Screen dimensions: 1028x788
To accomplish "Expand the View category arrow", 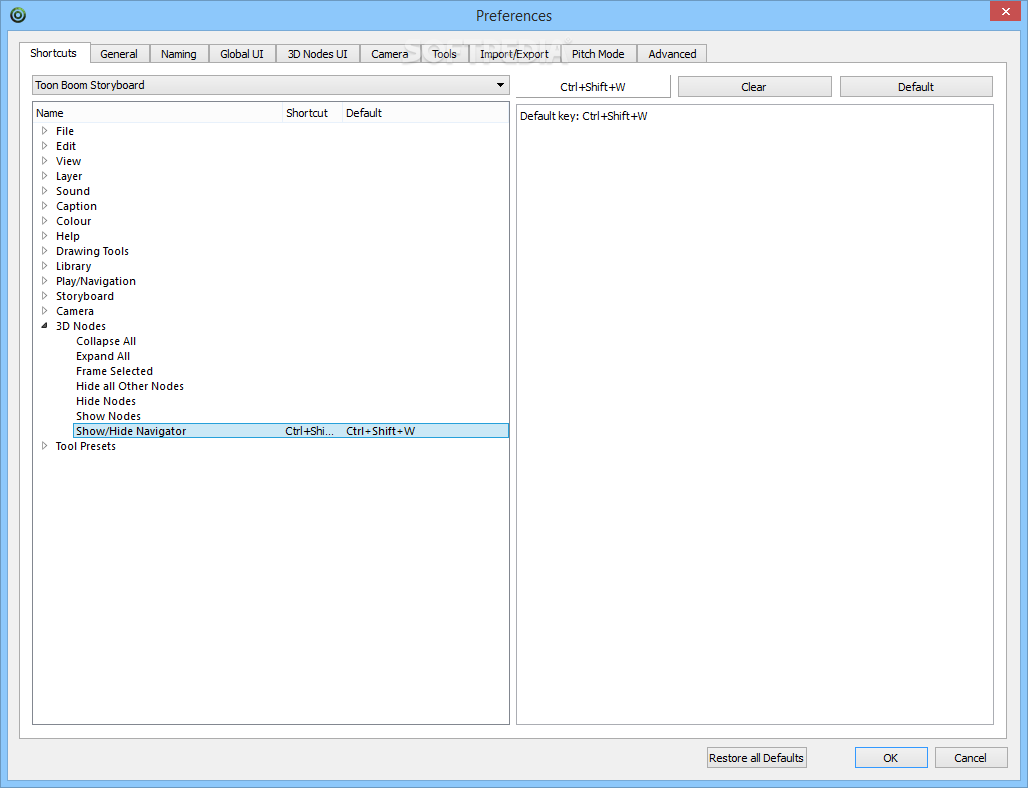I will 45,161.
